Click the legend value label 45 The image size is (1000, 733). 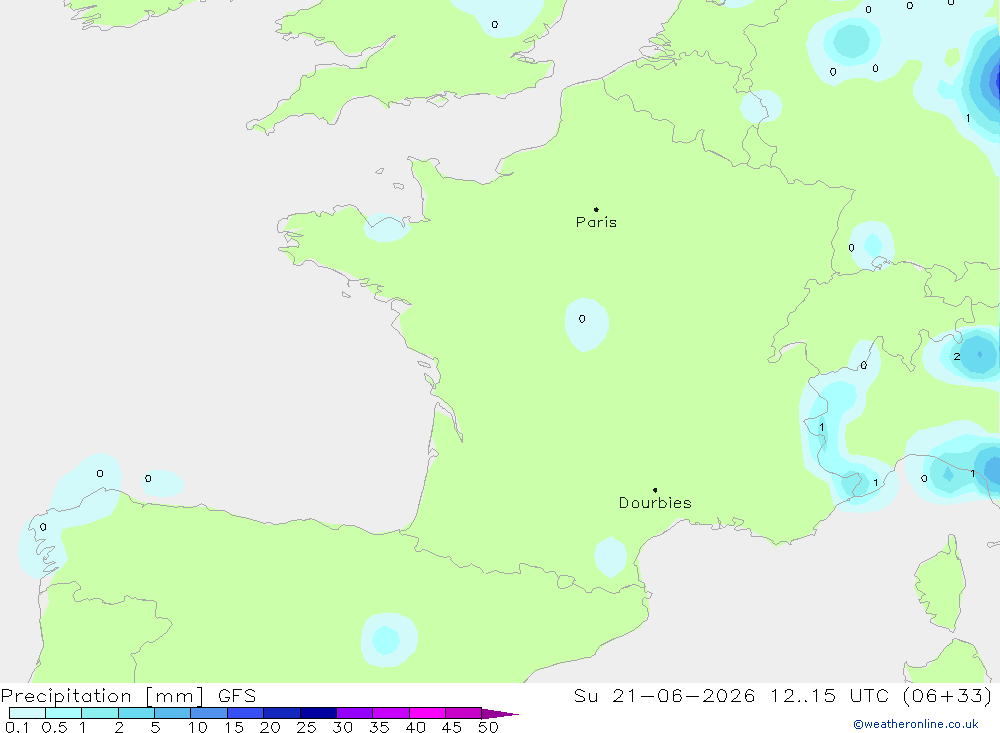point(452,727)
